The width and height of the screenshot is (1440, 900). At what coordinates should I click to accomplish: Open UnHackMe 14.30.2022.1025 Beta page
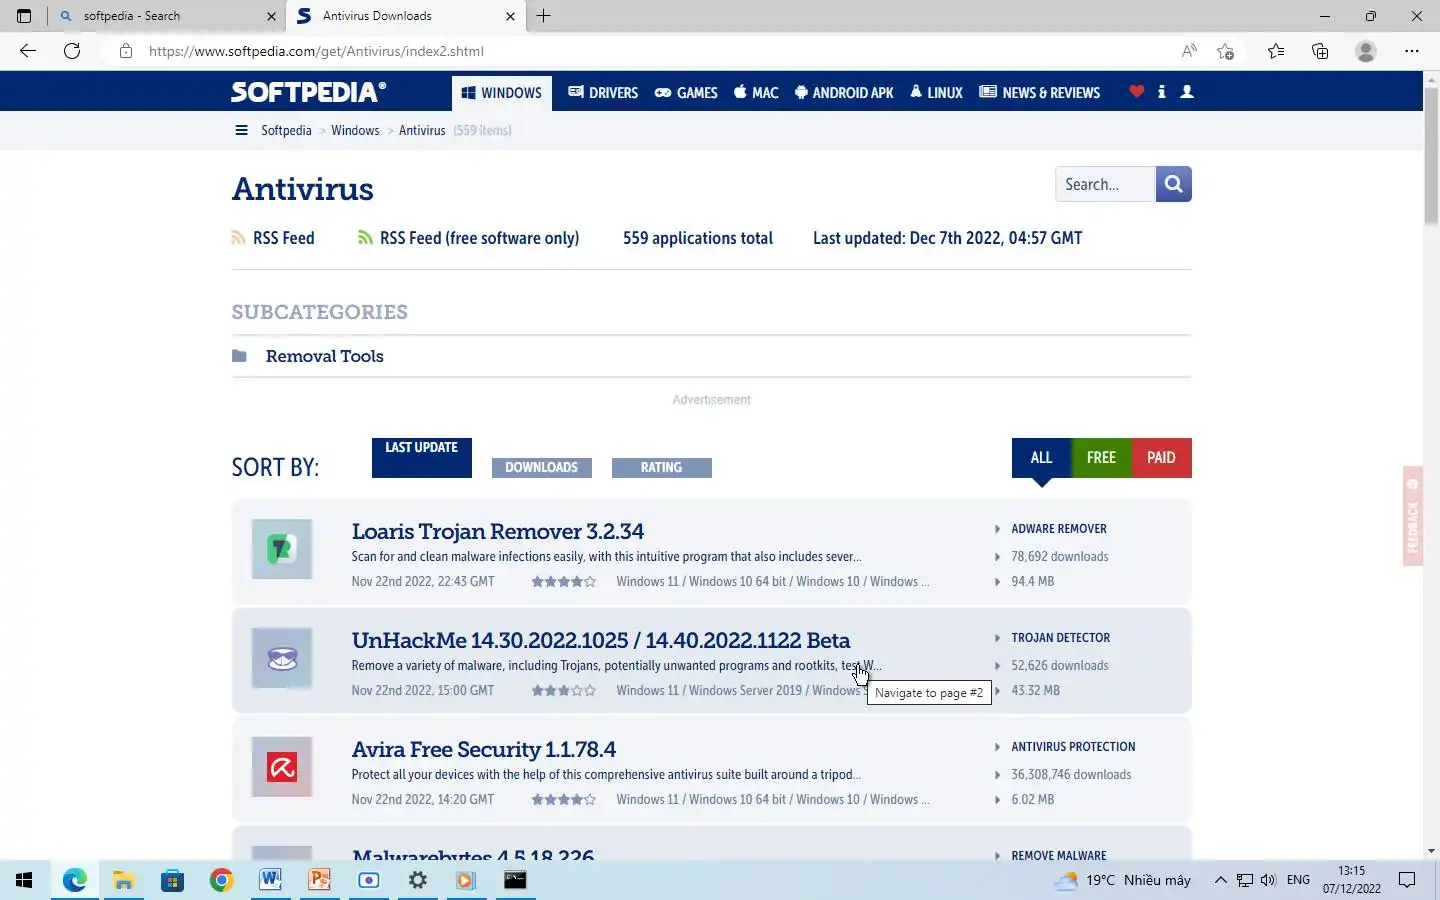point(601,640)
